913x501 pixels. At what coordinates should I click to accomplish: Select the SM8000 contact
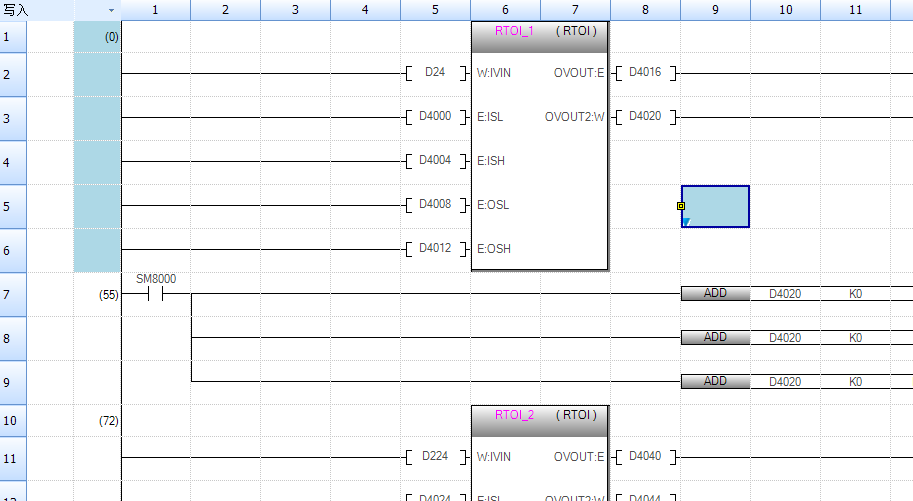(x=155, y=295)
